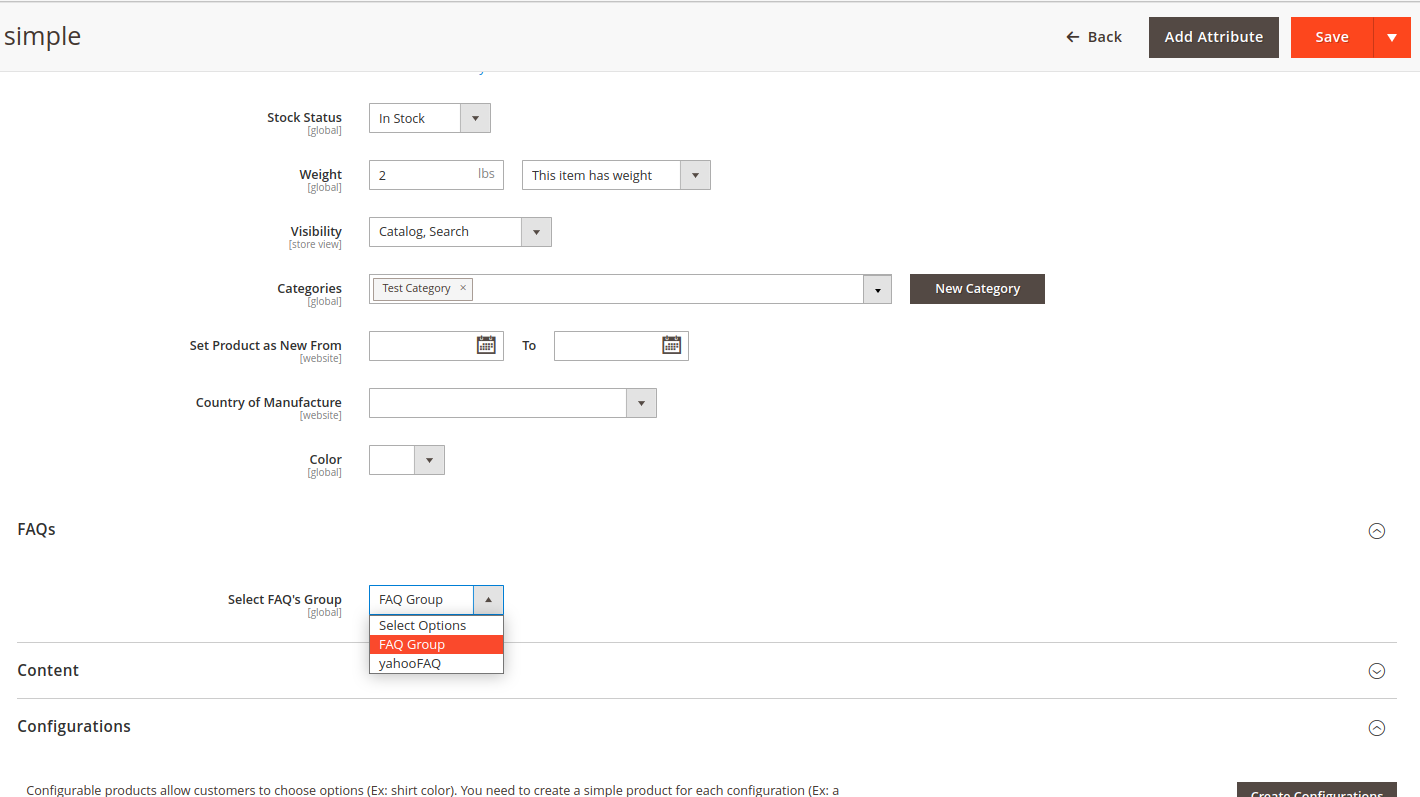Screen dimensions: 1420x797
Task: Open the Stock Status dropdown arrow
Action: [475, 117]
